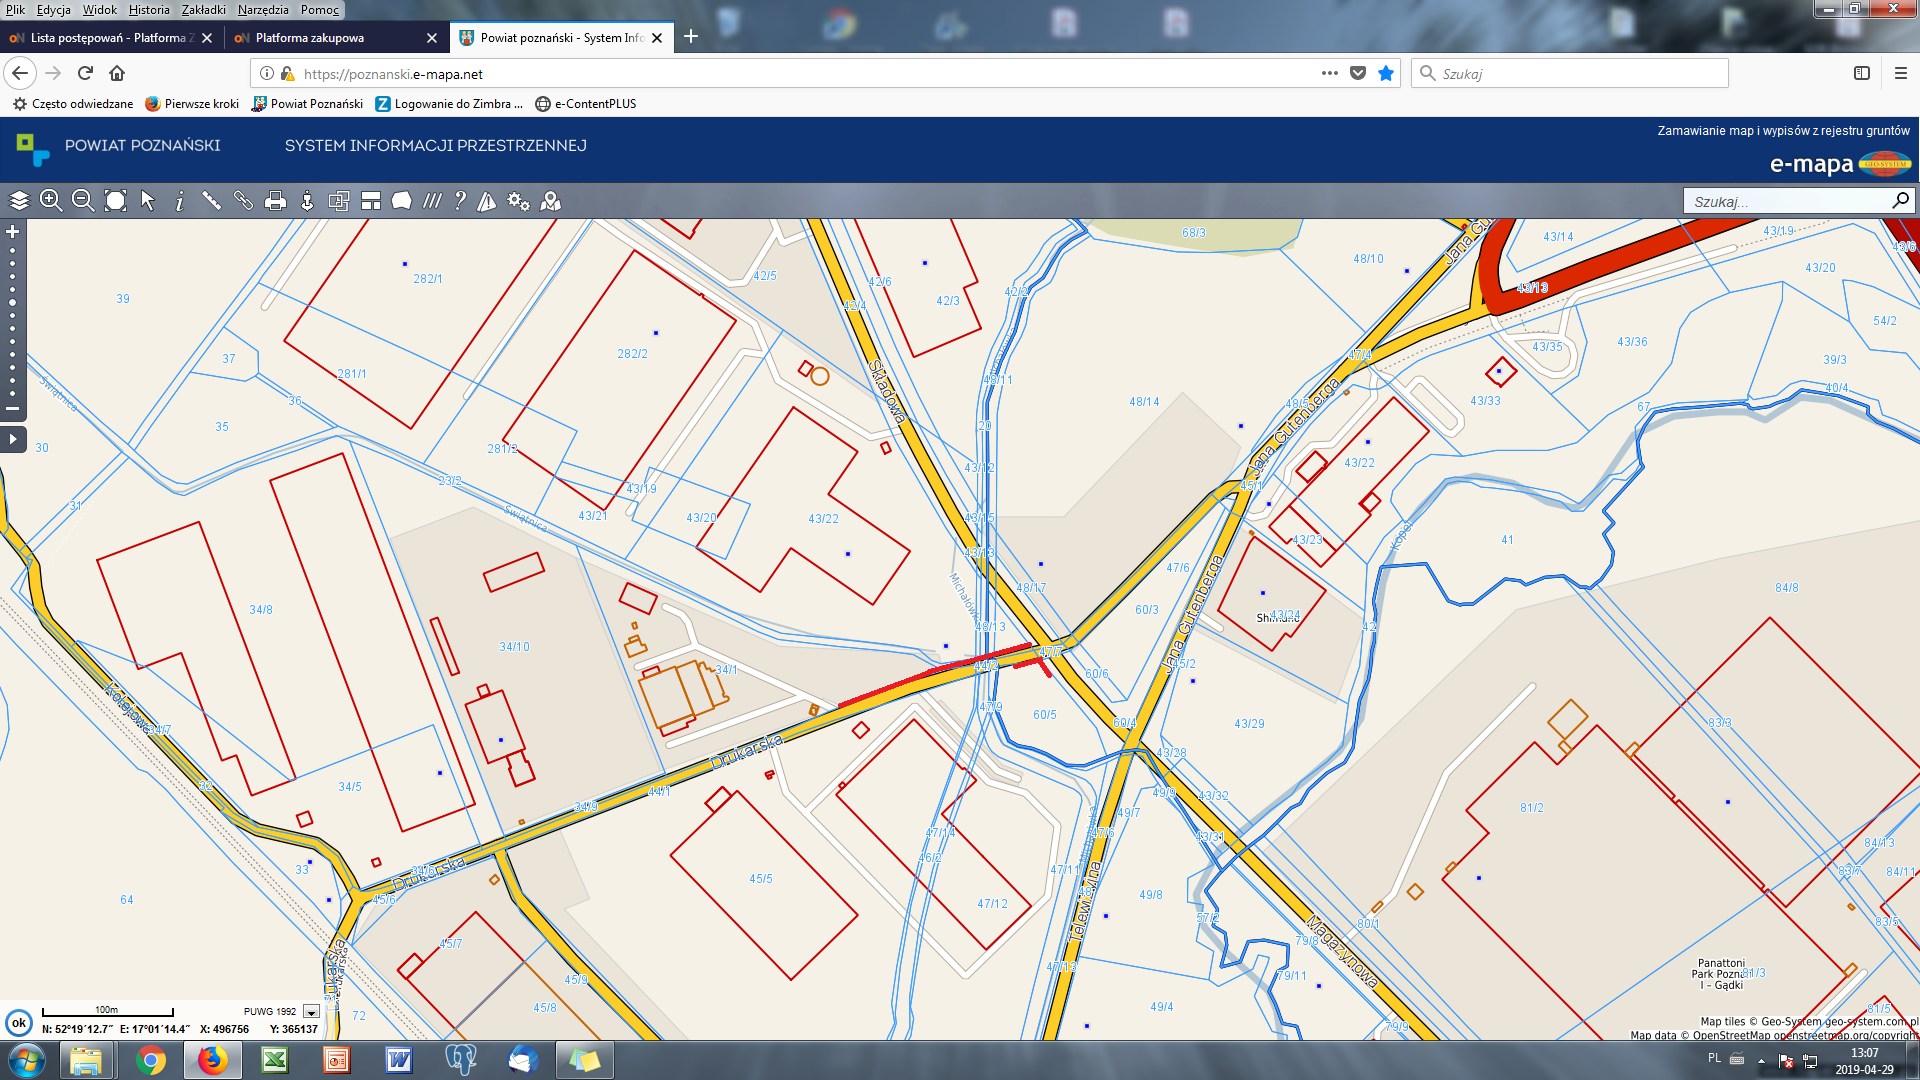The image size is (1920, 1080).
Task: Toggle the bookmark star for this page
Action: (x=1386, y=73)
